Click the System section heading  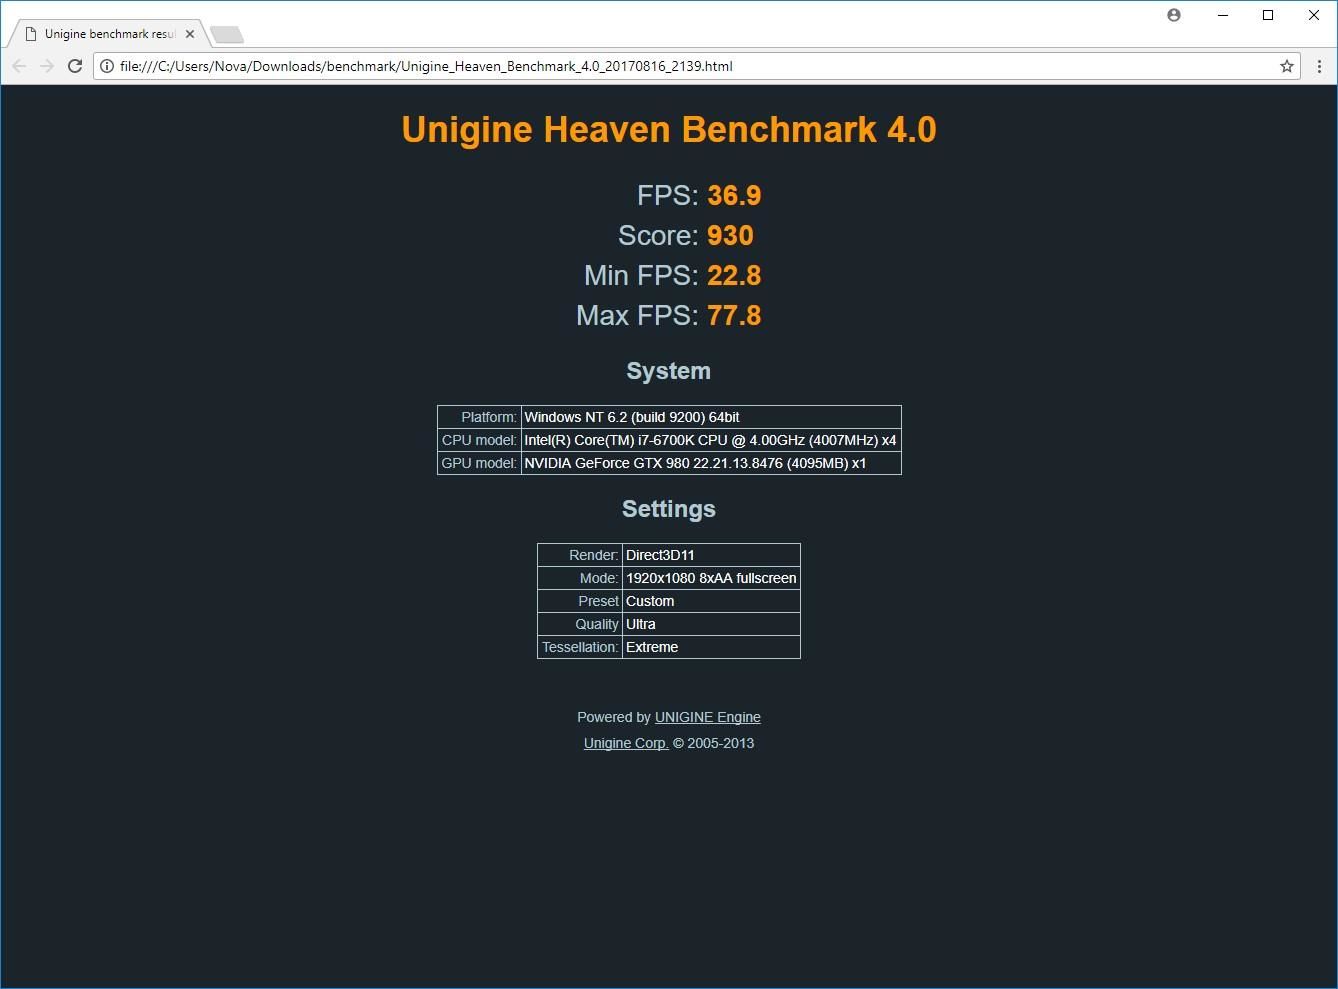coord(669,371)
